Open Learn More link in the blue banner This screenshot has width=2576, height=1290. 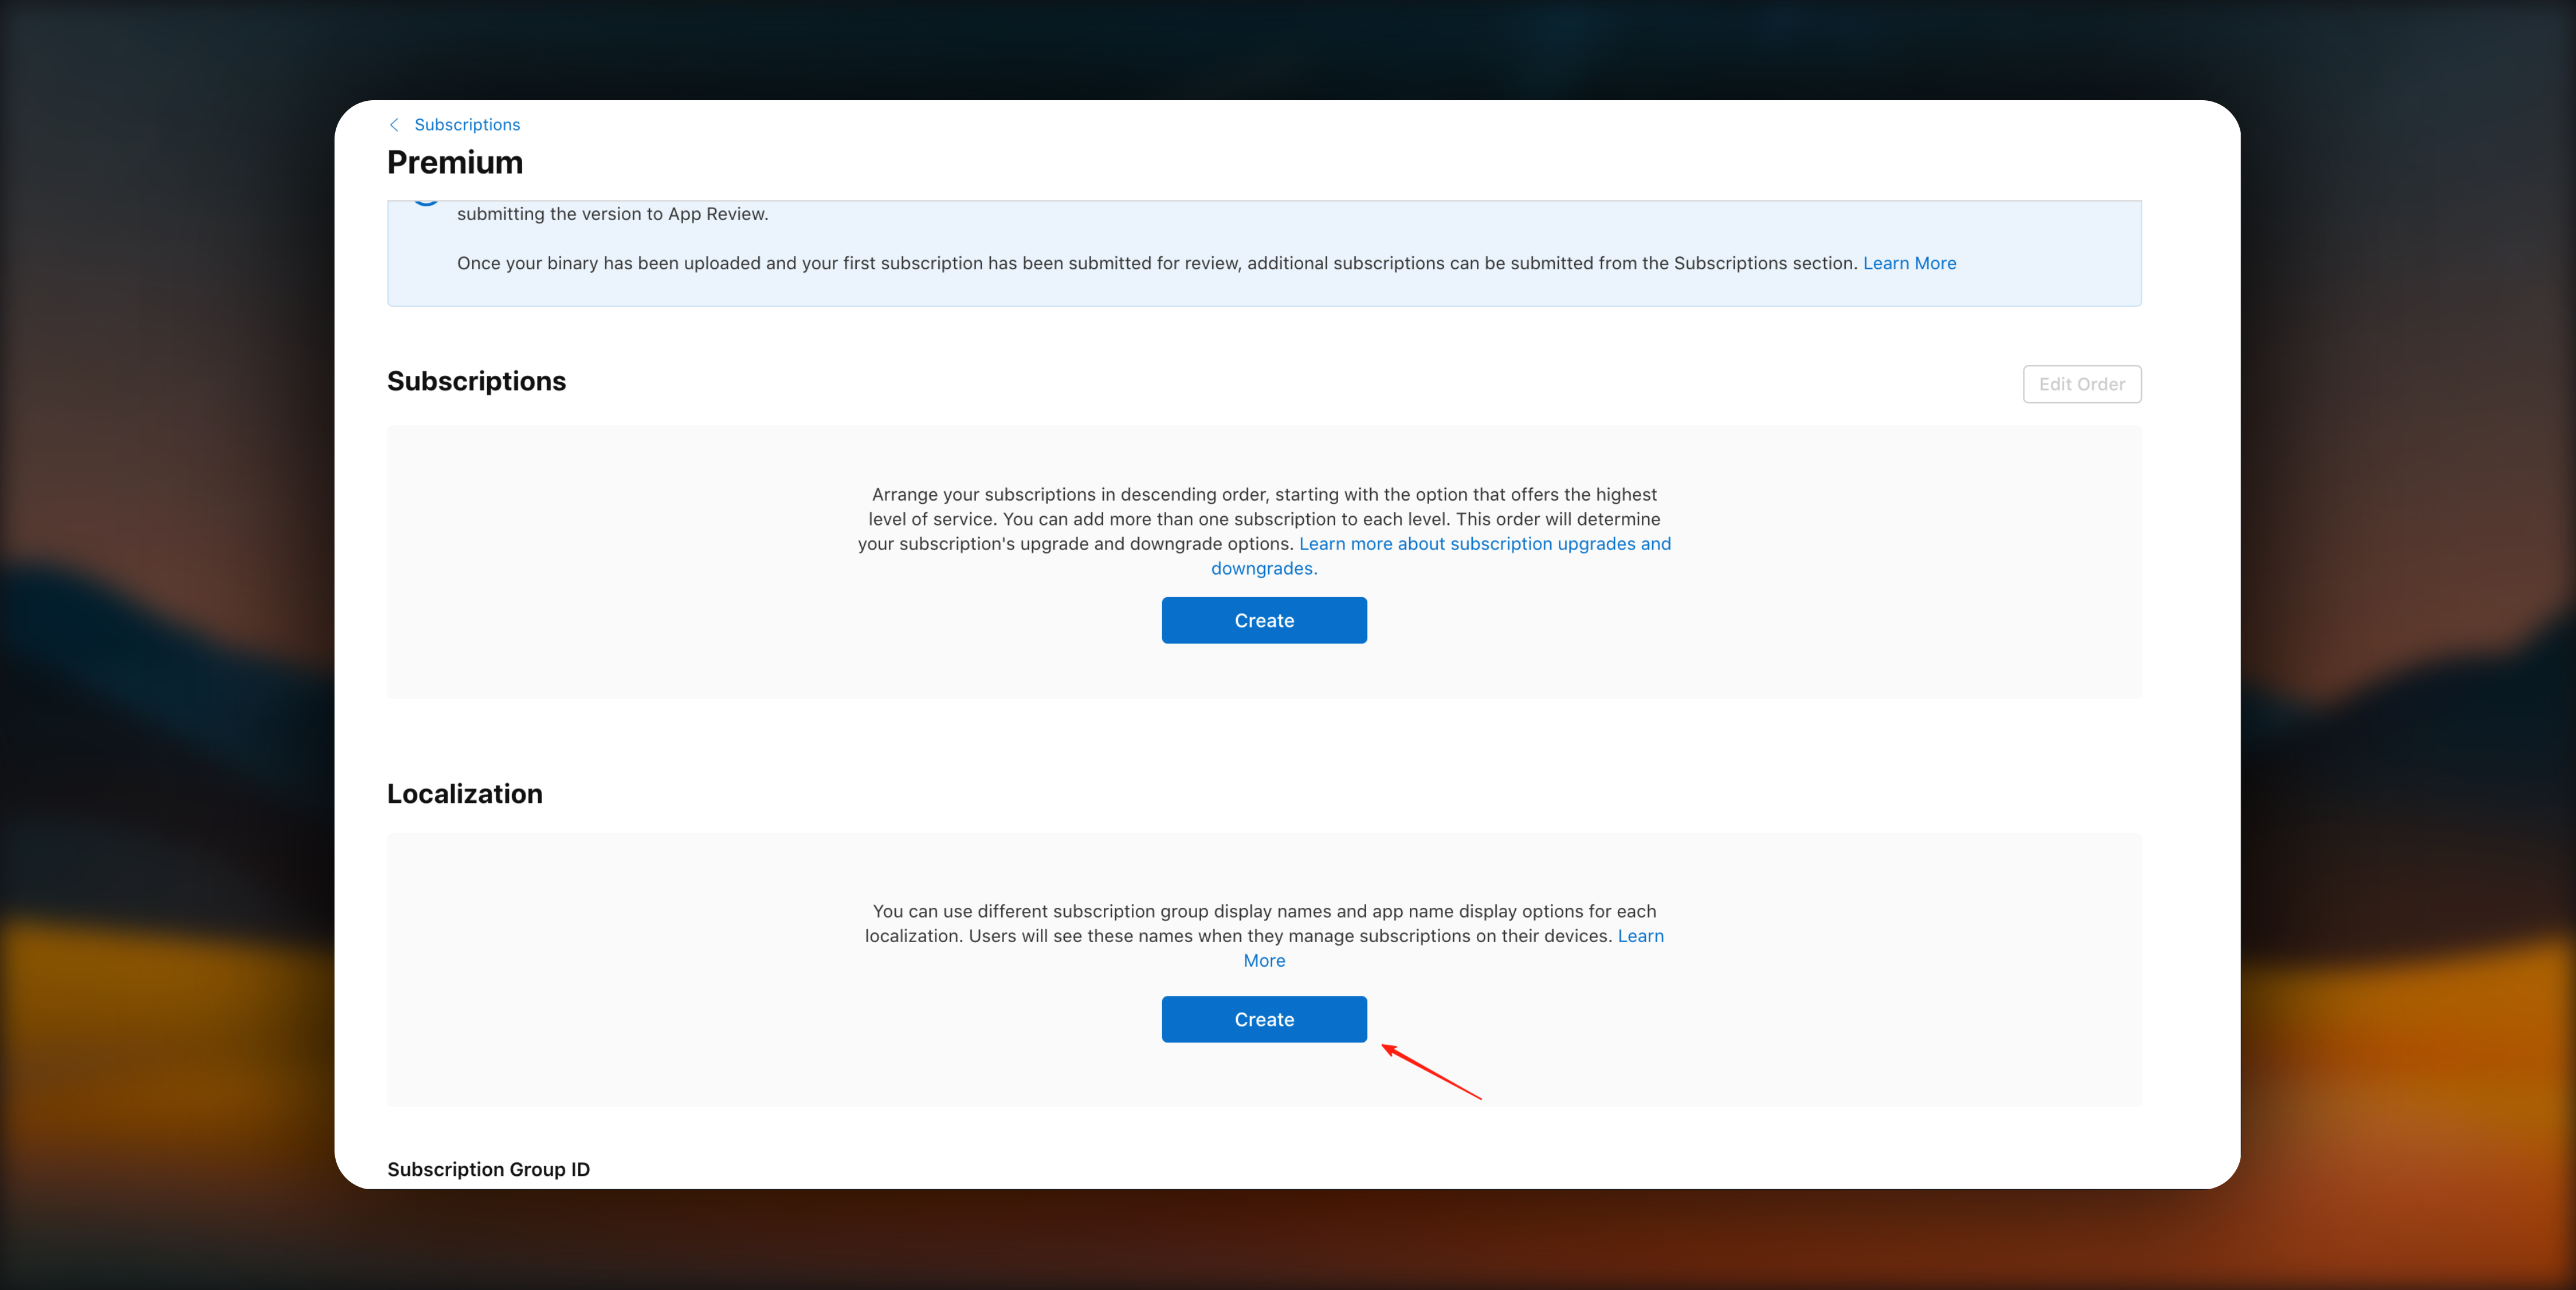click(x=1909, y=263)
